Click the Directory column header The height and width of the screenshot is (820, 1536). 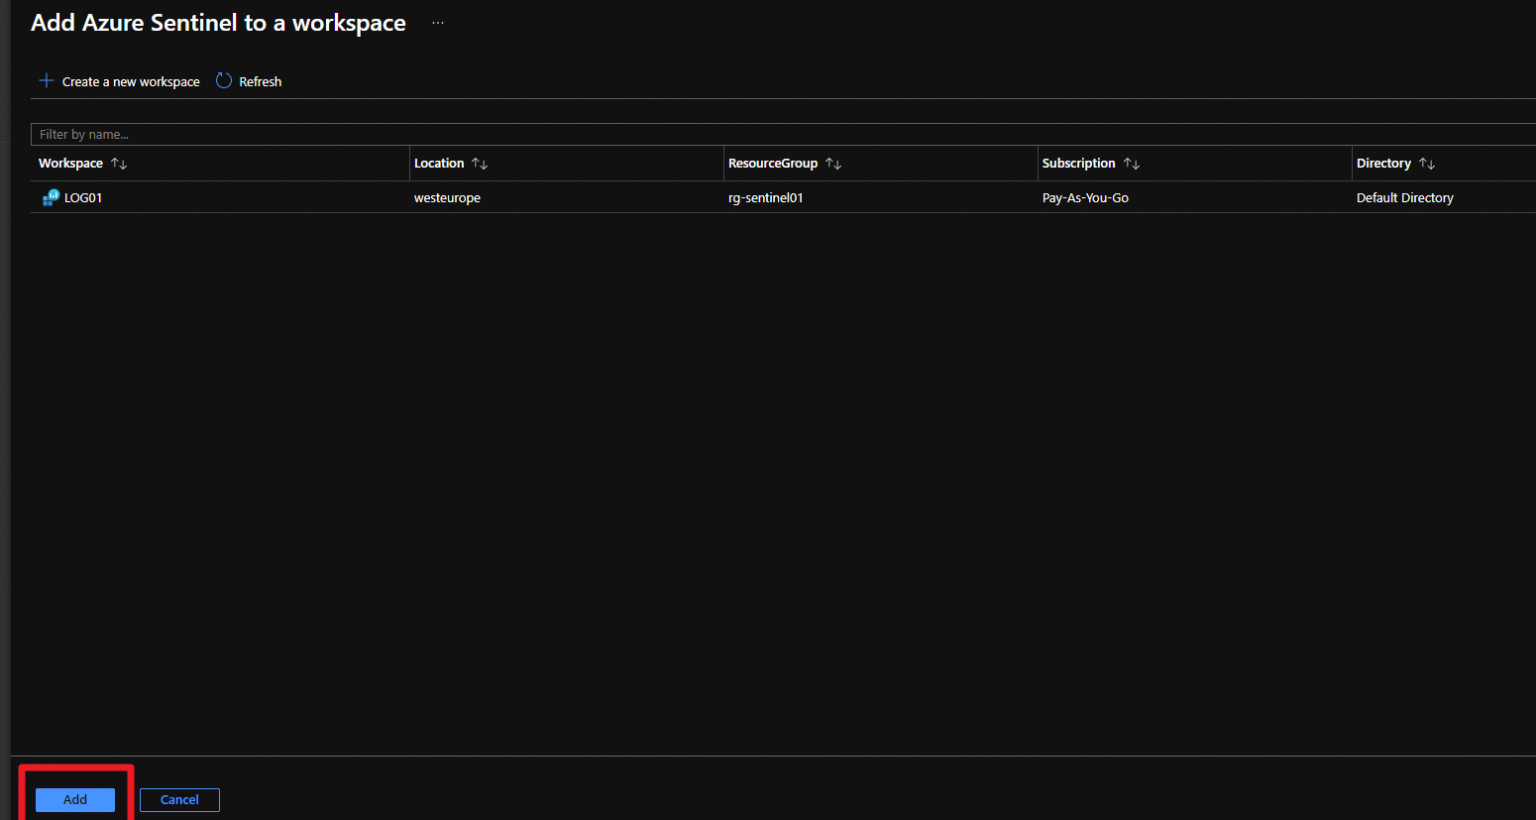click(1383, 163)
